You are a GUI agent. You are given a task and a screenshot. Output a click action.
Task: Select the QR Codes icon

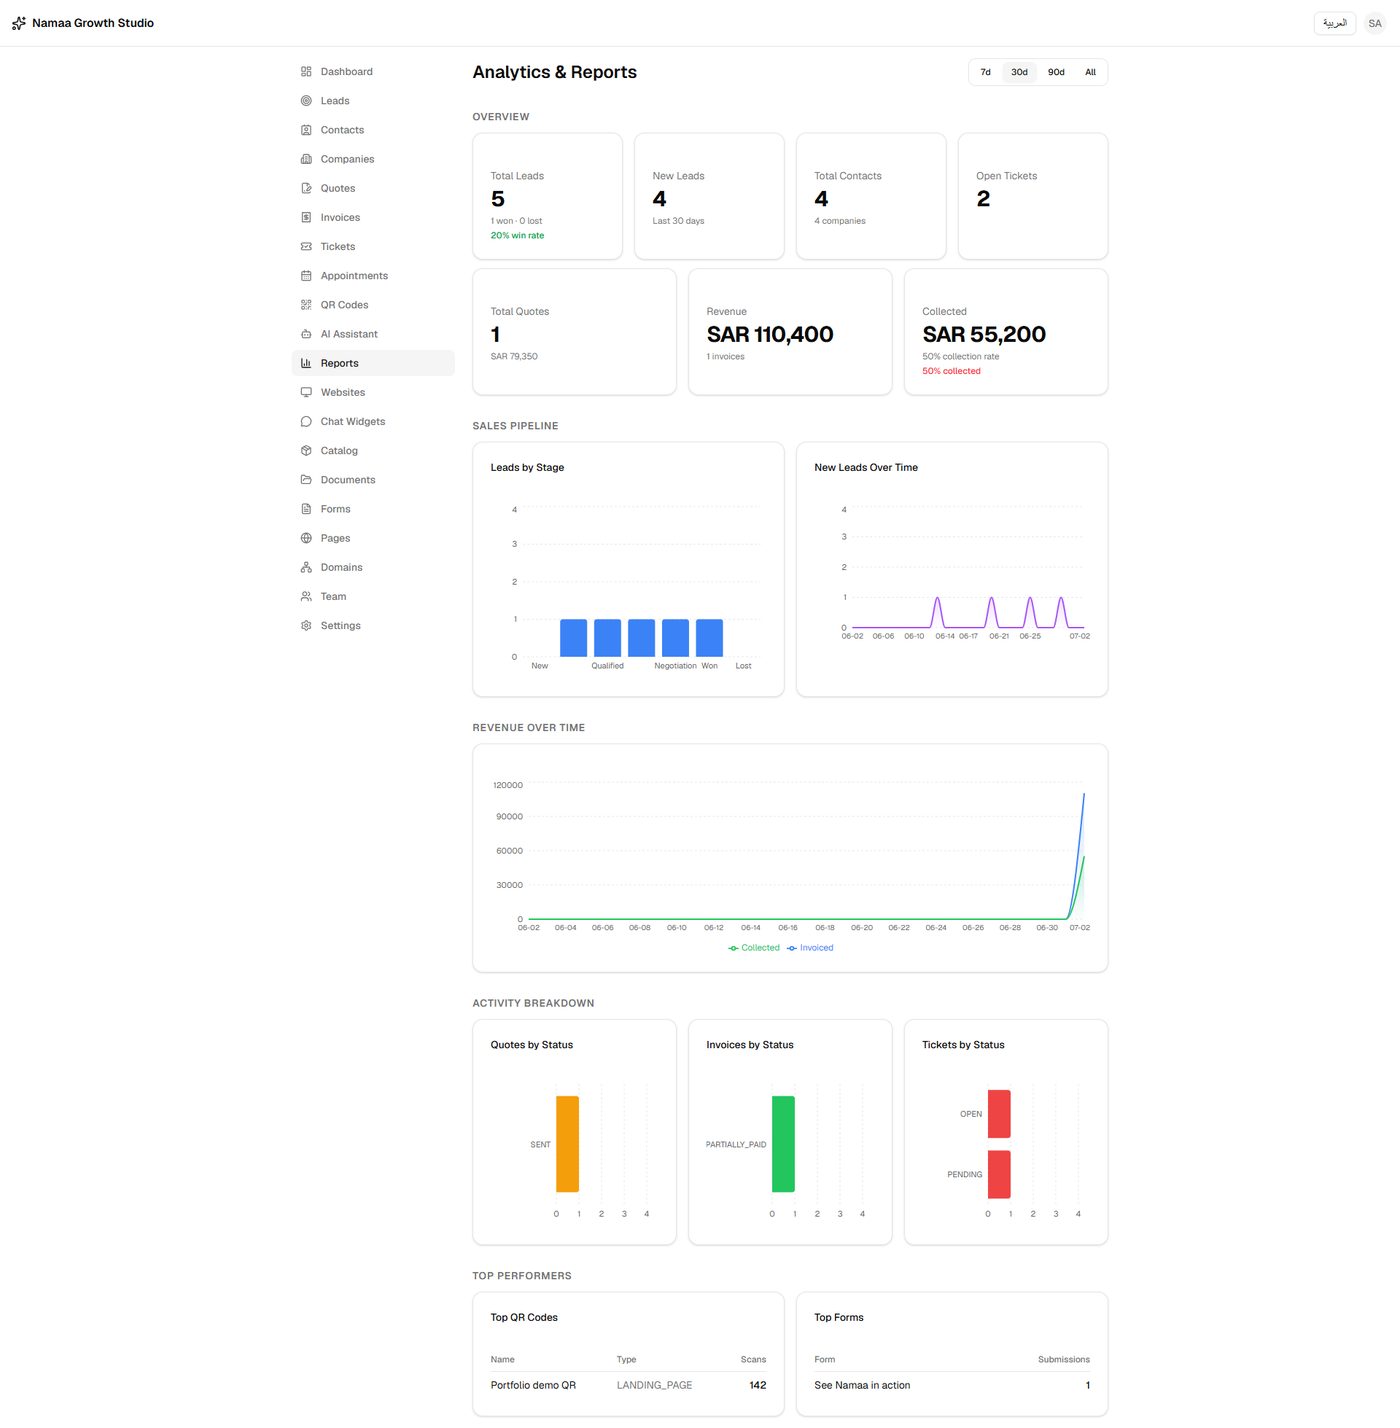coord(306,305)
